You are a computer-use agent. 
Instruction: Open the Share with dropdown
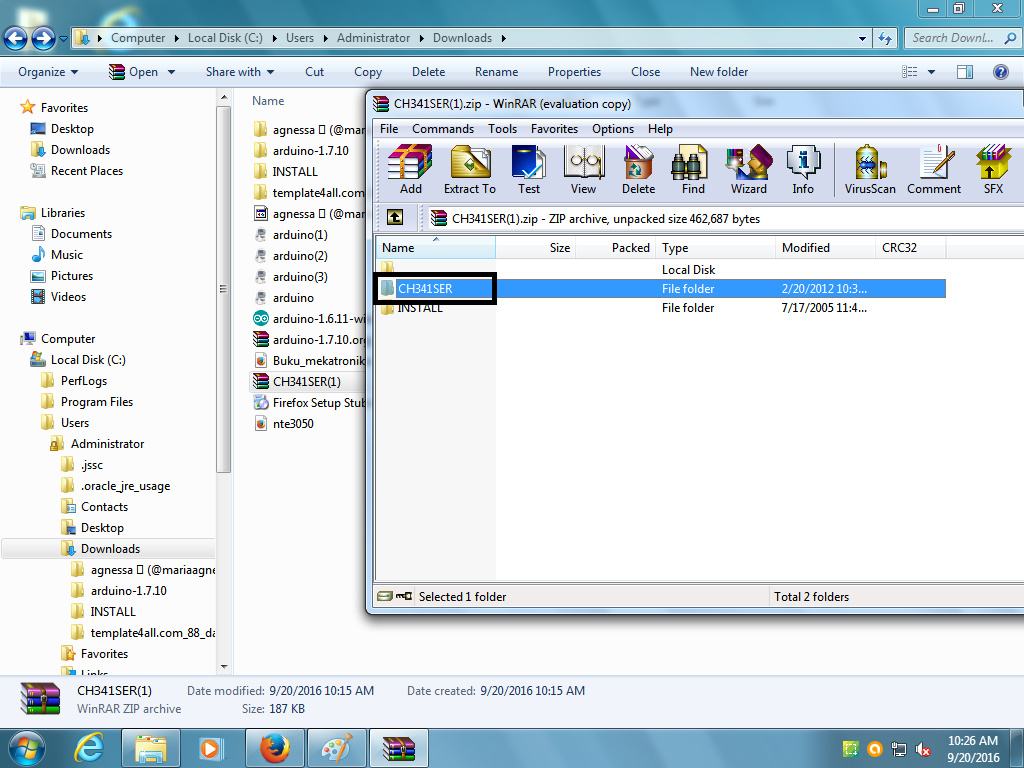pos(240,72)
